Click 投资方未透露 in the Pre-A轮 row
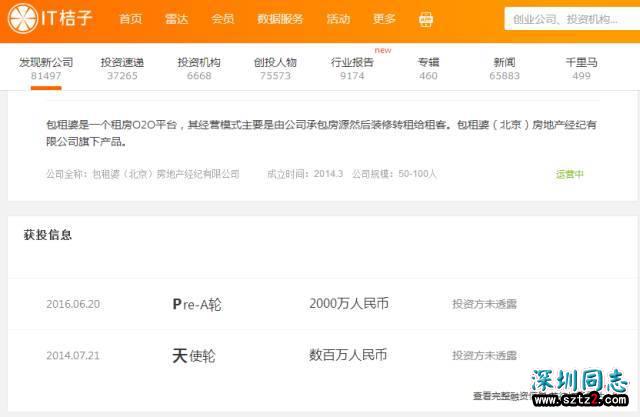The image size is (640, 417). pyautogui.click(x=484, y=304)
